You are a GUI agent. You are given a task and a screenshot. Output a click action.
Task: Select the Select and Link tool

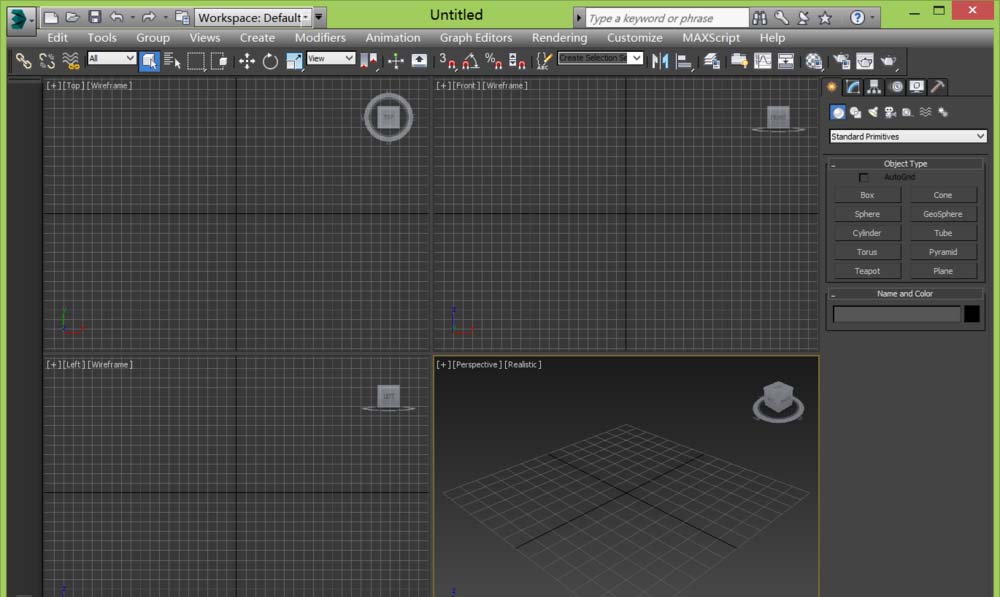[x=24, y=61]
